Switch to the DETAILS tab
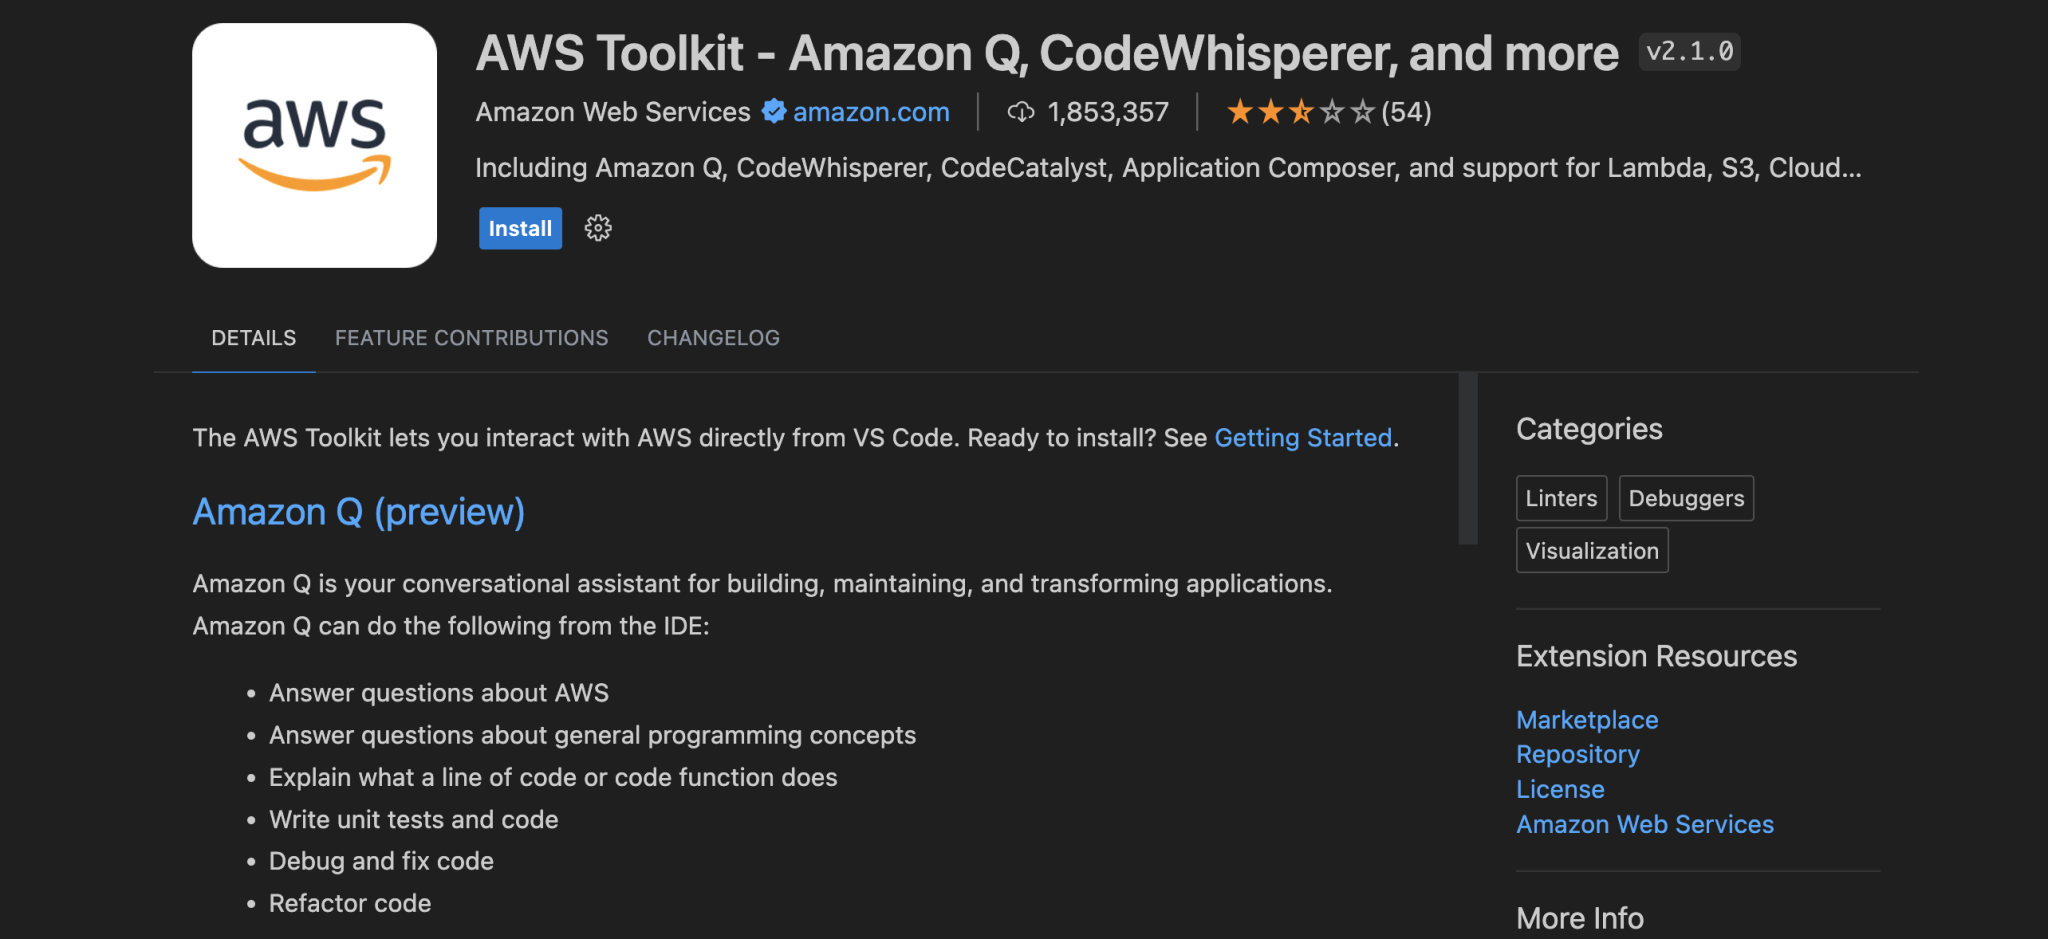 point(253,338)
